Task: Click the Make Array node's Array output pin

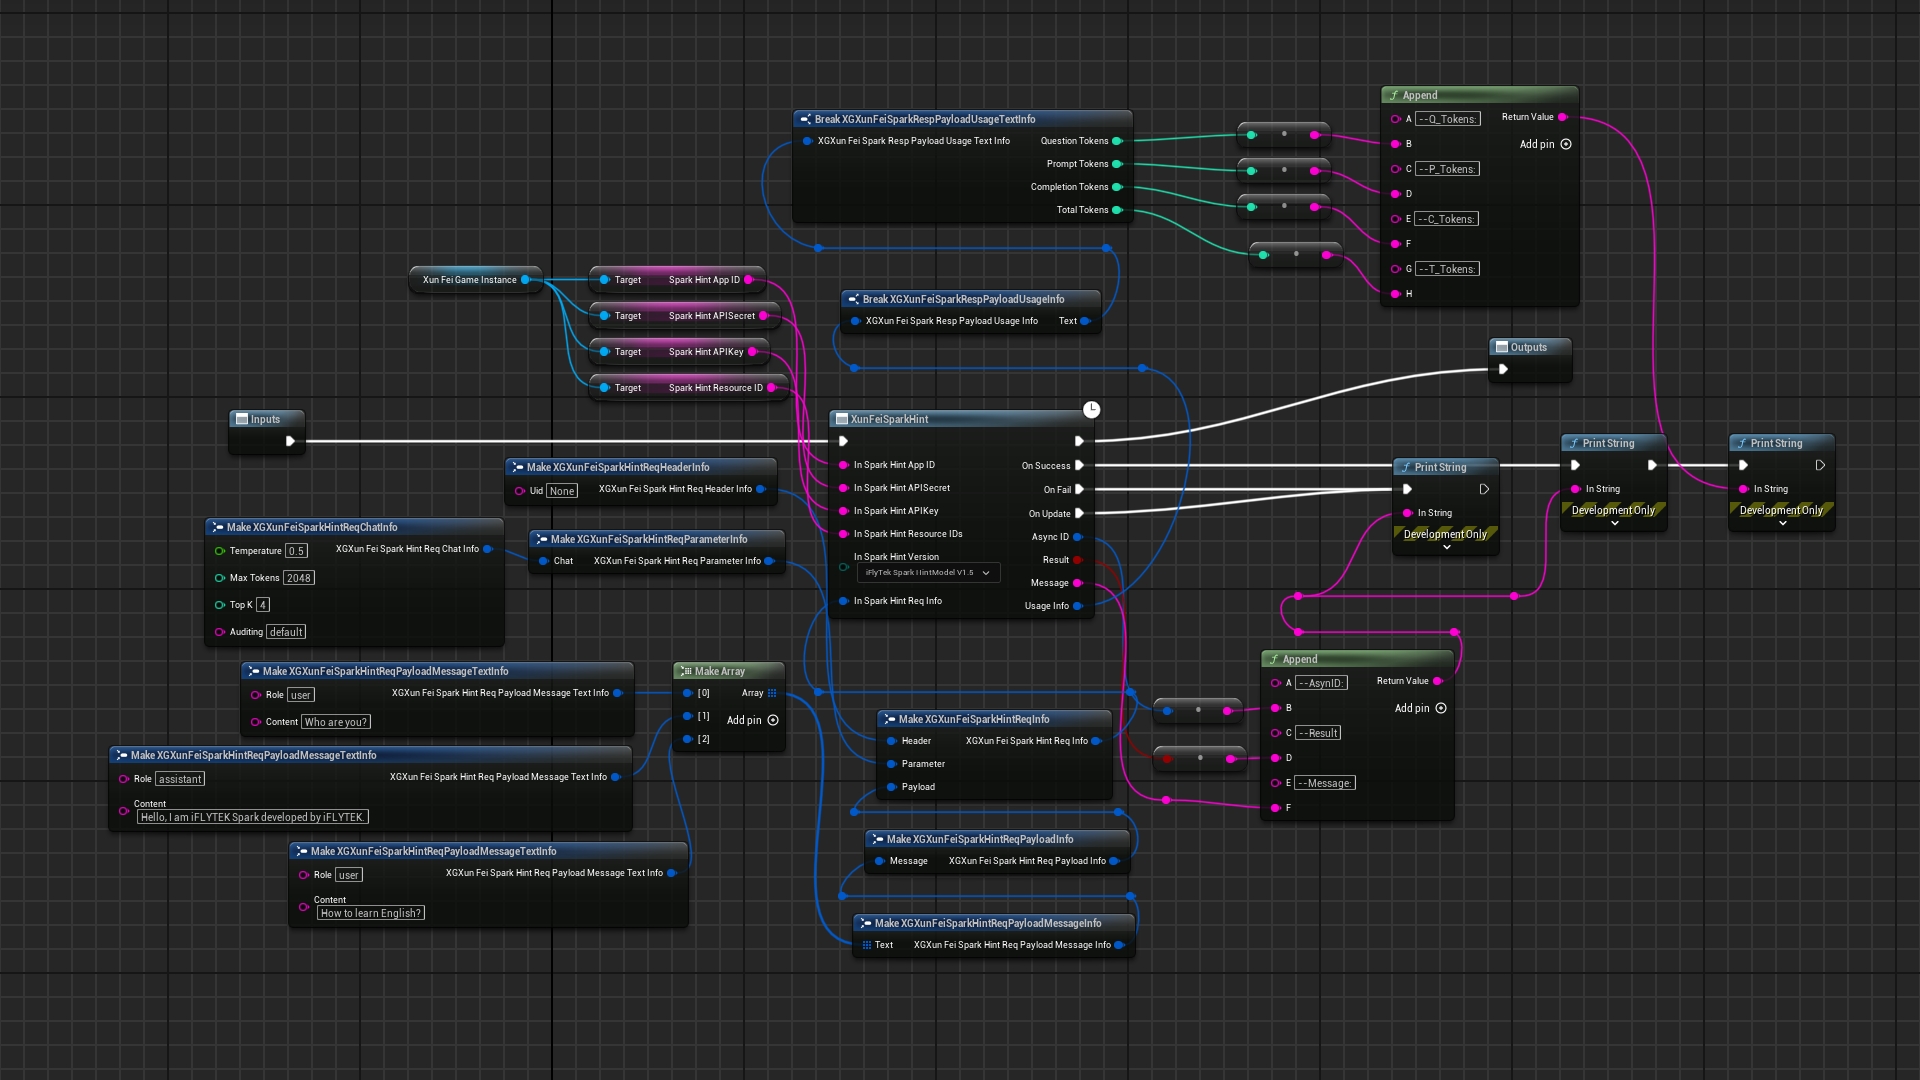Action: (772, 693)
